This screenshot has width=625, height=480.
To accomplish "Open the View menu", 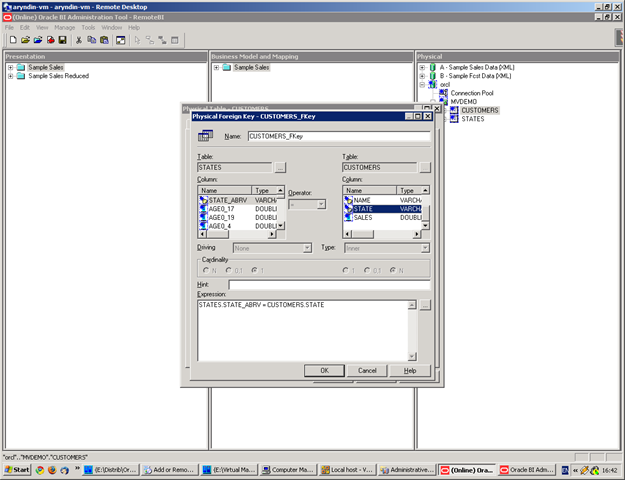I will tap(42, 28).
